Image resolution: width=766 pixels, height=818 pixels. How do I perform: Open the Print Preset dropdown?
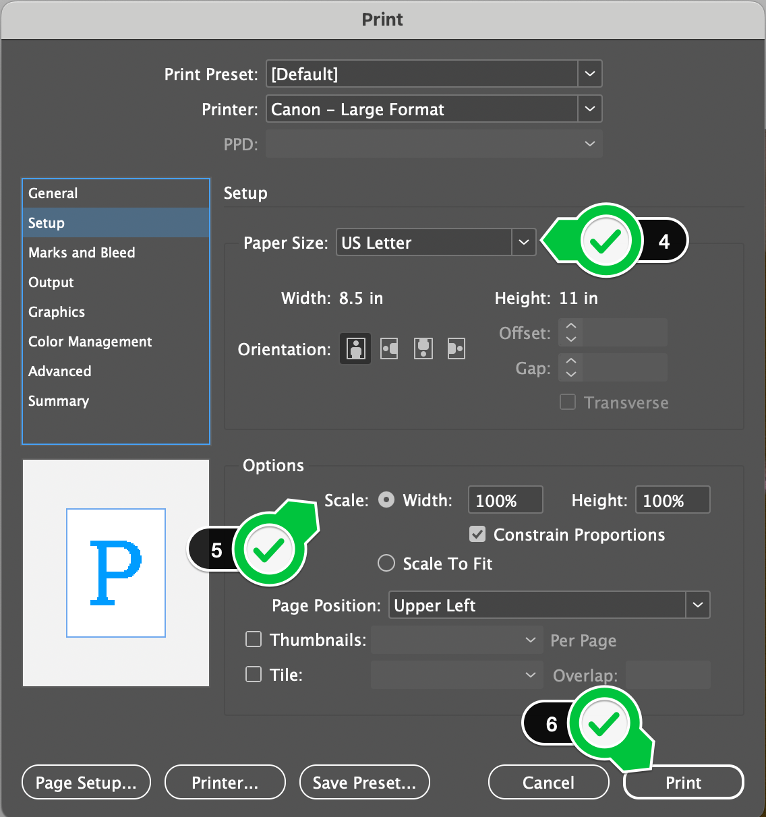point(434,74)
